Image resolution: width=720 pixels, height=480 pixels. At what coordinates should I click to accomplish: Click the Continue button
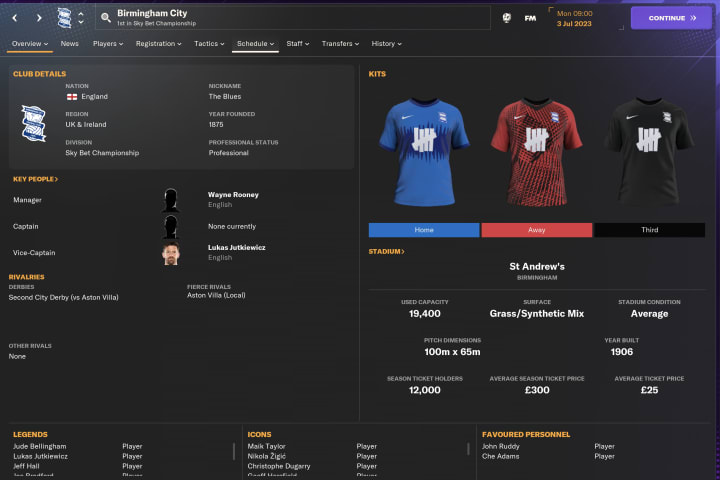tap(671, 18)
